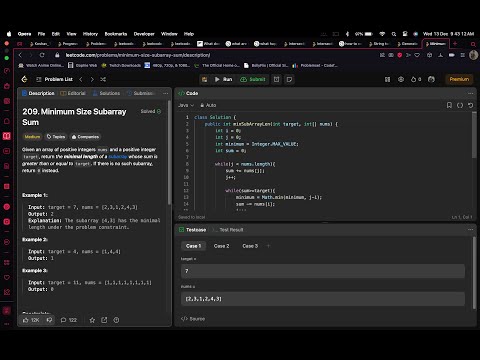480x360 pixels.
Task: Open the description panel more options
Action: [x=166, y=93]
